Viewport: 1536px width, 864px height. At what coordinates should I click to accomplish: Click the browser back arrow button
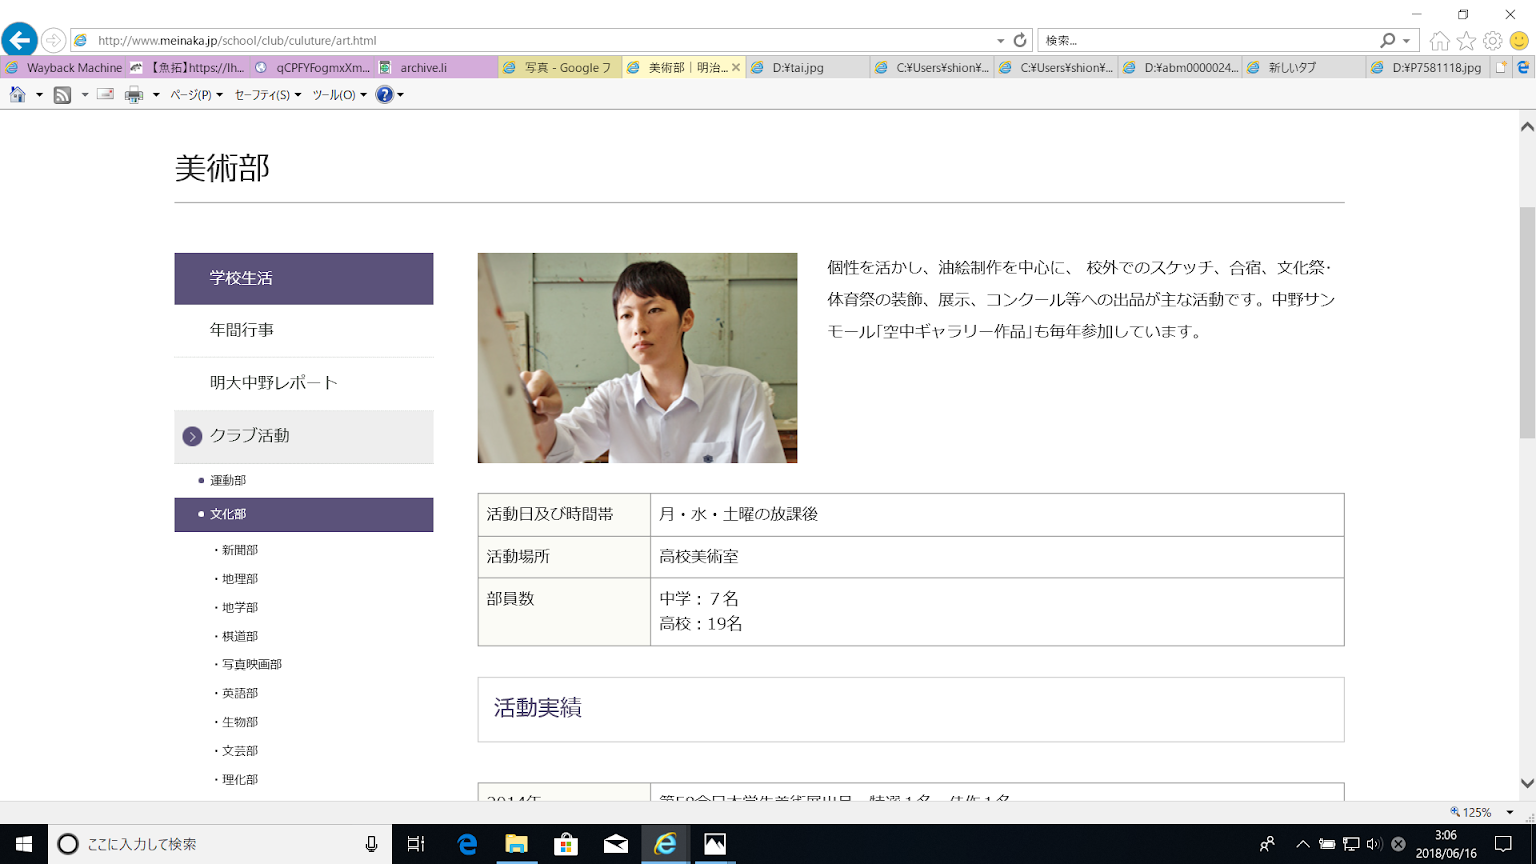(x=19, y=40)
